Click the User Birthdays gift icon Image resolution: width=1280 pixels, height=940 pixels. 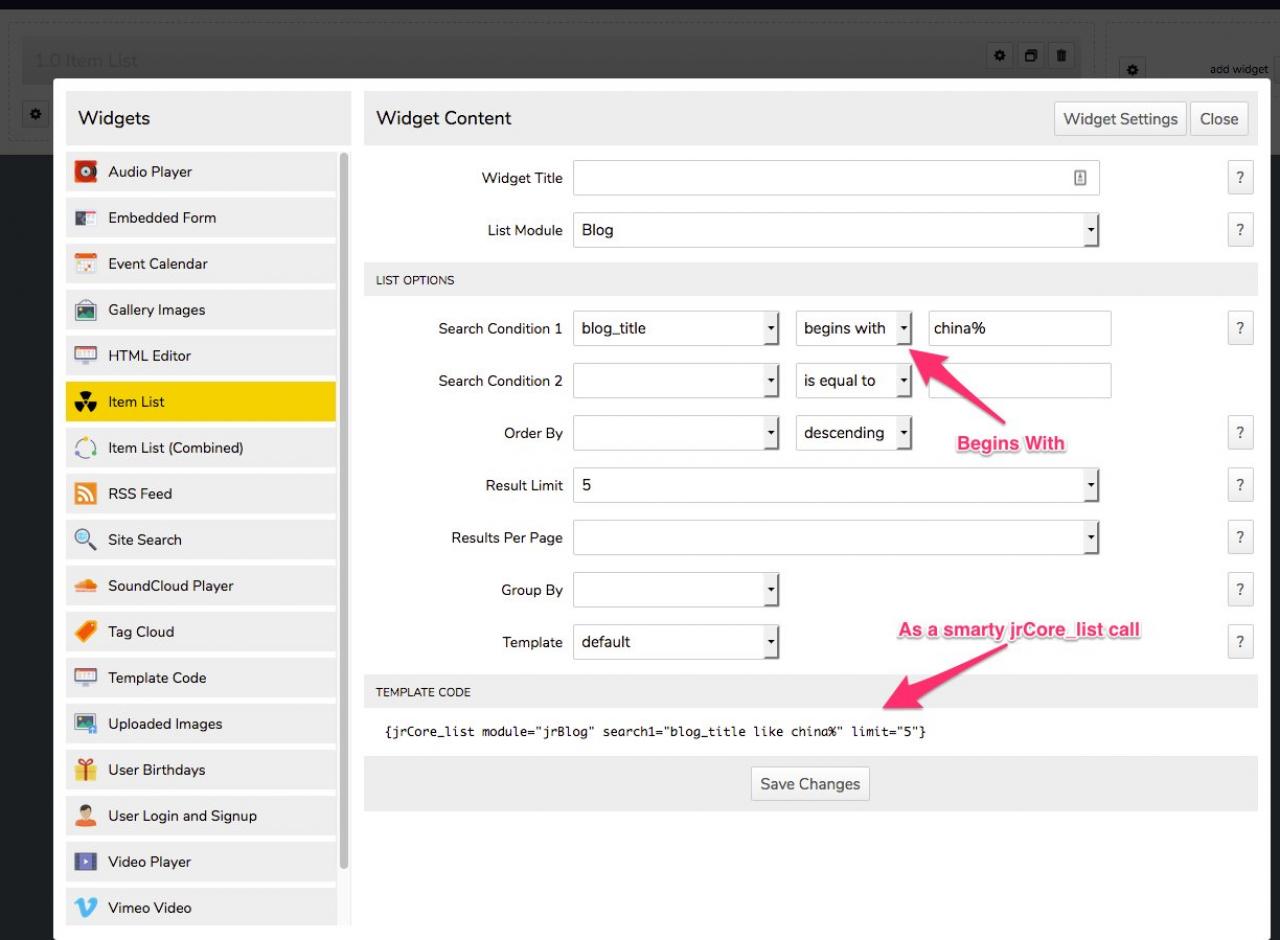point(86,770)
